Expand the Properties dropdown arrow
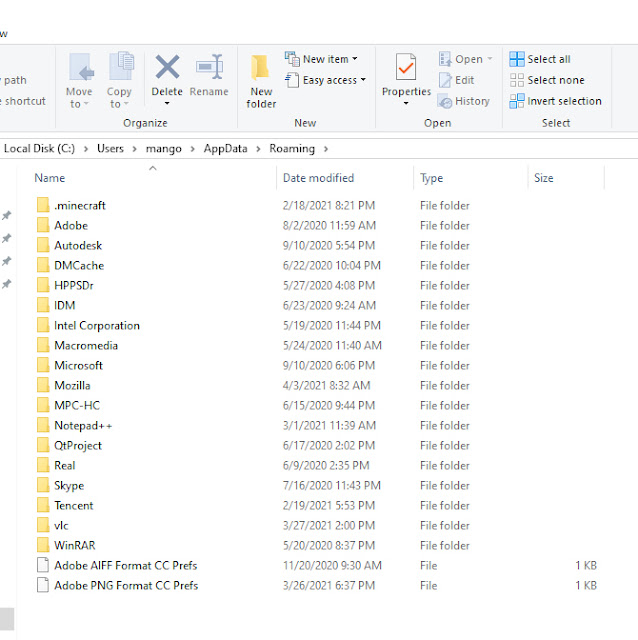This screenshot has height=640, width=638. pyautogui.click(x=406, y=104)
